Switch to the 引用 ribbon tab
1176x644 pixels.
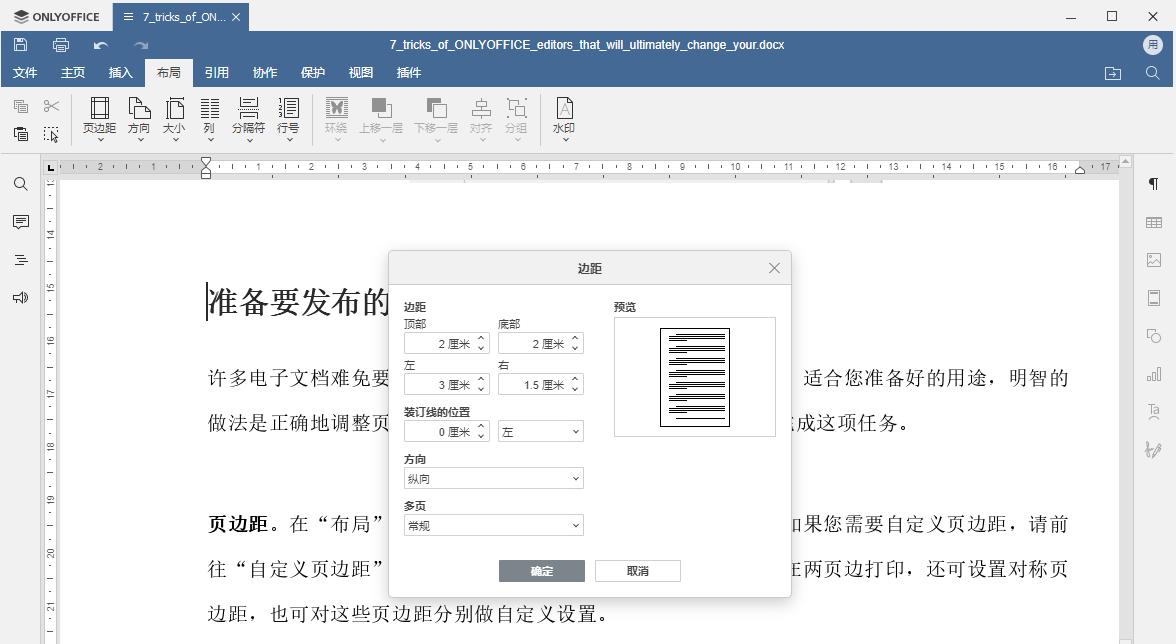216,72
